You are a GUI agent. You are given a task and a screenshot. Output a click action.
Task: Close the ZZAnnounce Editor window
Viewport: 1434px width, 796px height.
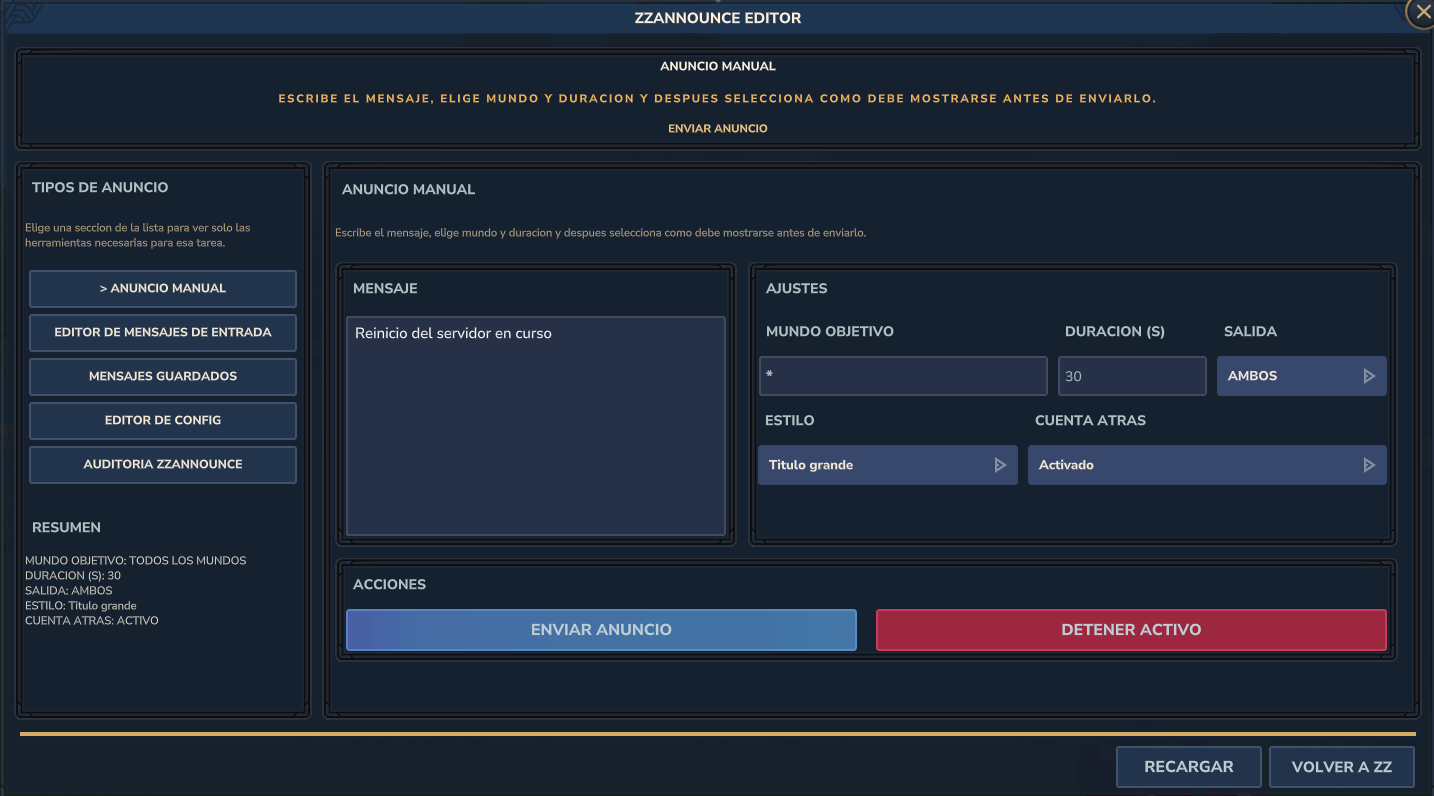tap(1422, 12)
